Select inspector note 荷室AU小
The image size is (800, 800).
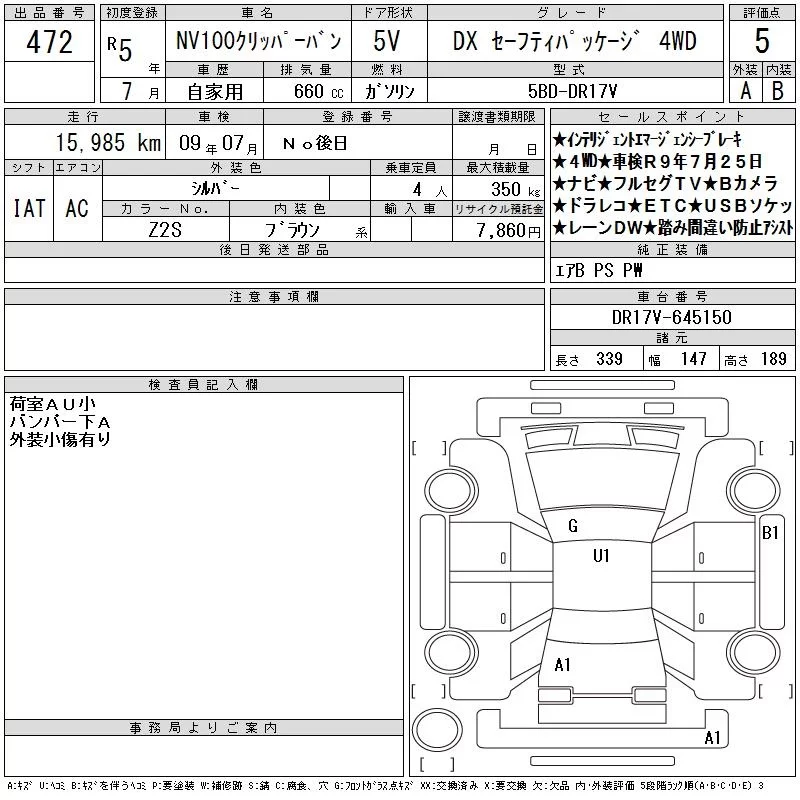point(52,404)
